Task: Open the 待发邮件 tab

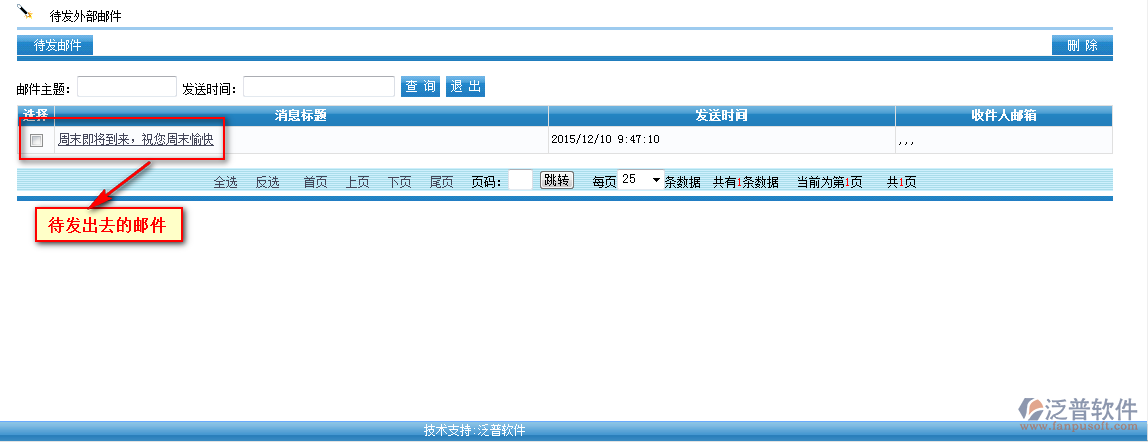Action: [55, 45]
